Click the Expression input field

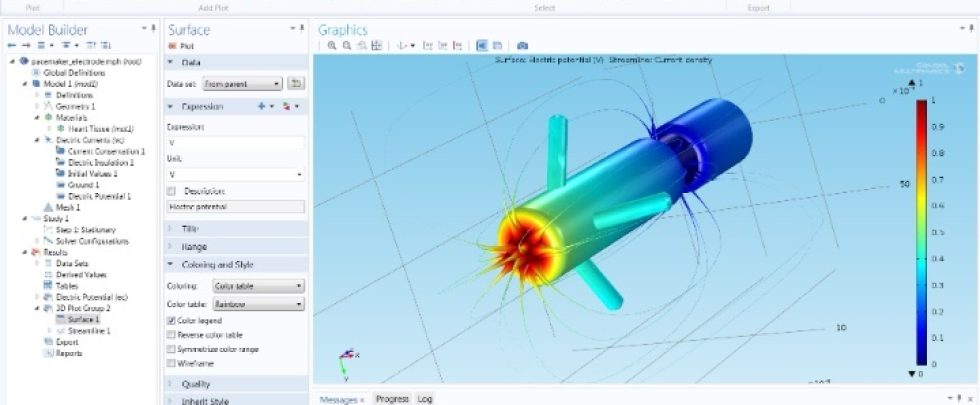[236, 142]
